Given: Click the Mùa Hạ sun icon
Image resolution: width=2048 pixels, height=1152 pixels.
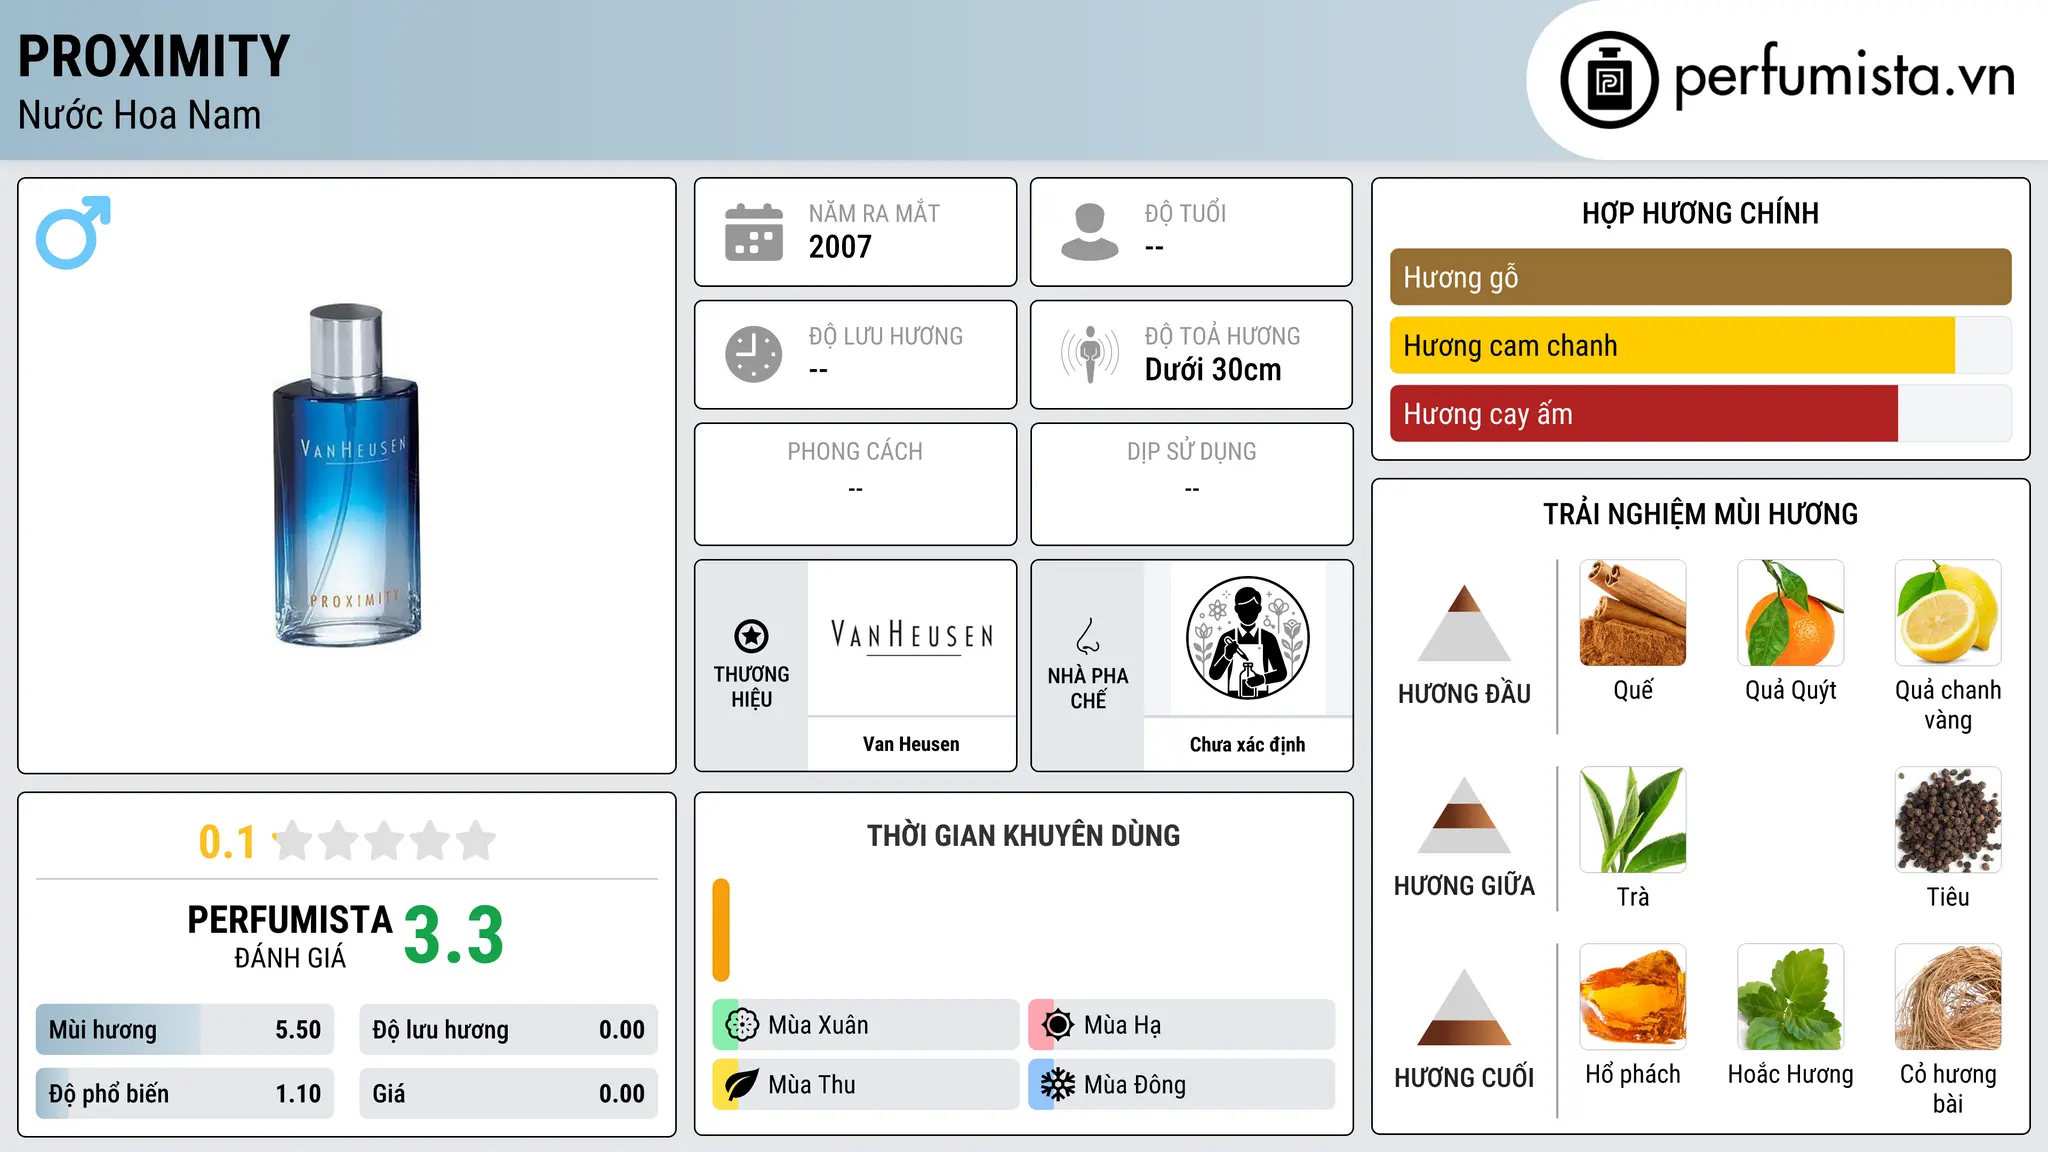Looking at the screenshot, I should [1058, 1025].
